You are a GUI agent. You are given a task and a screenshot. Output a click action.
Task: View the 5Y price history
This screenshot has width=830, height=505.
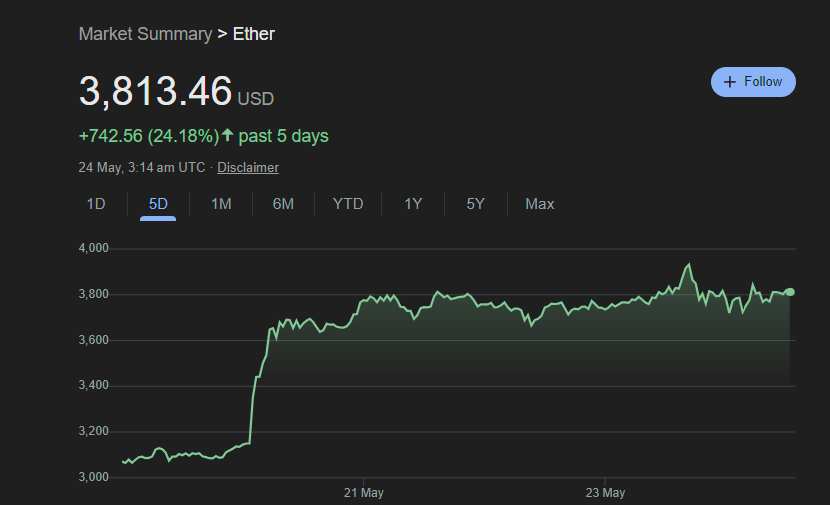point(475,204)
